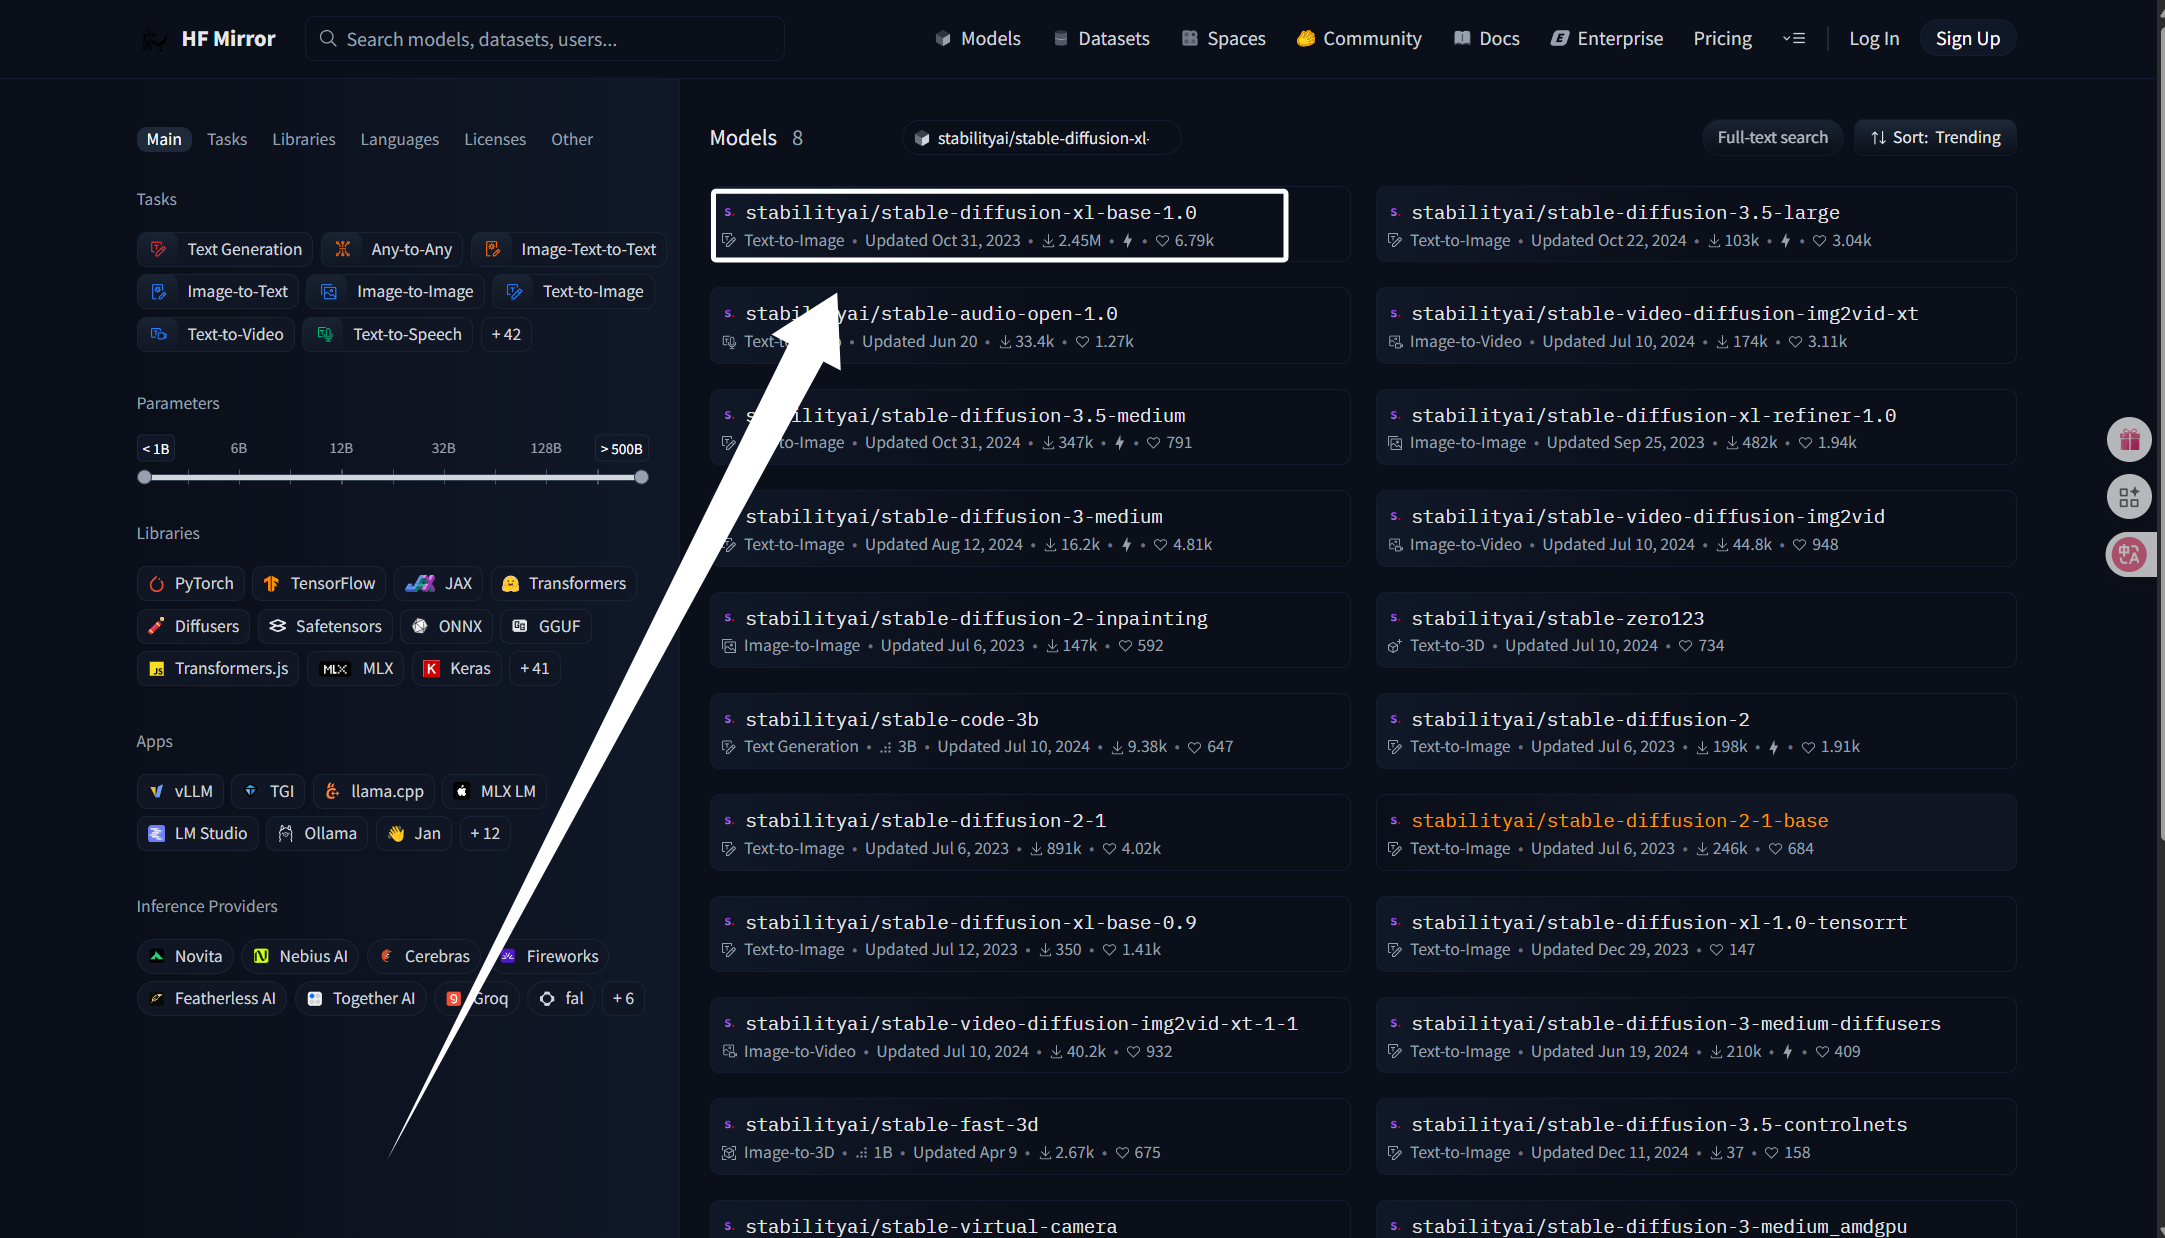Image resolution: width=2165 pixels, height=1238 pixels.
Task: Click the Sign Up button
Action: click(1968, 39)
